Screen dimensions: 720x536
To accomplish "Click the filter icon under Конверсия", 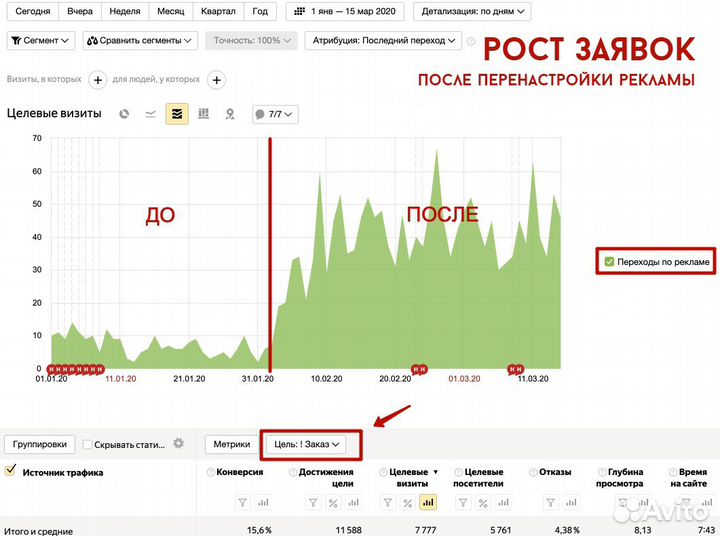I will 242,502.
